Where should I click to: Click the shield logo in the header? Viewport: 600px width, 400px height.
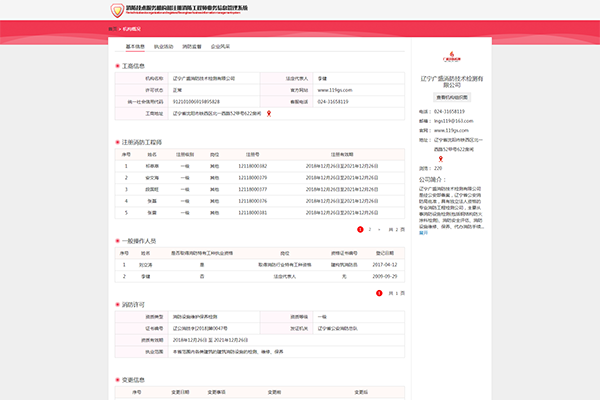pos(117,10)
